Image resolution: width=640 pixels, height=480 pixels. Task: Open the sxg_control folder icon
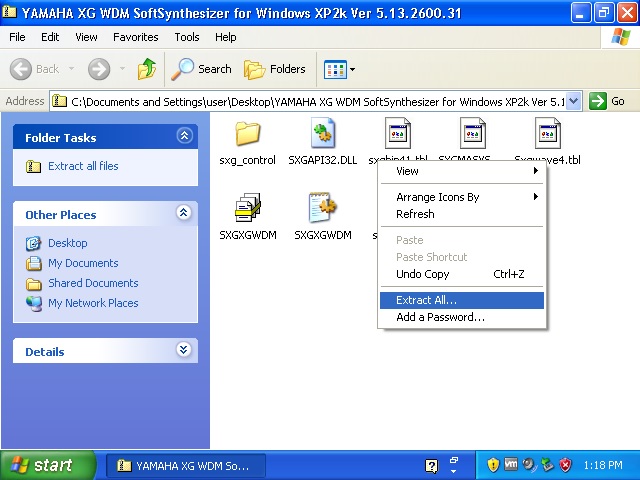(x=247, y=134)
